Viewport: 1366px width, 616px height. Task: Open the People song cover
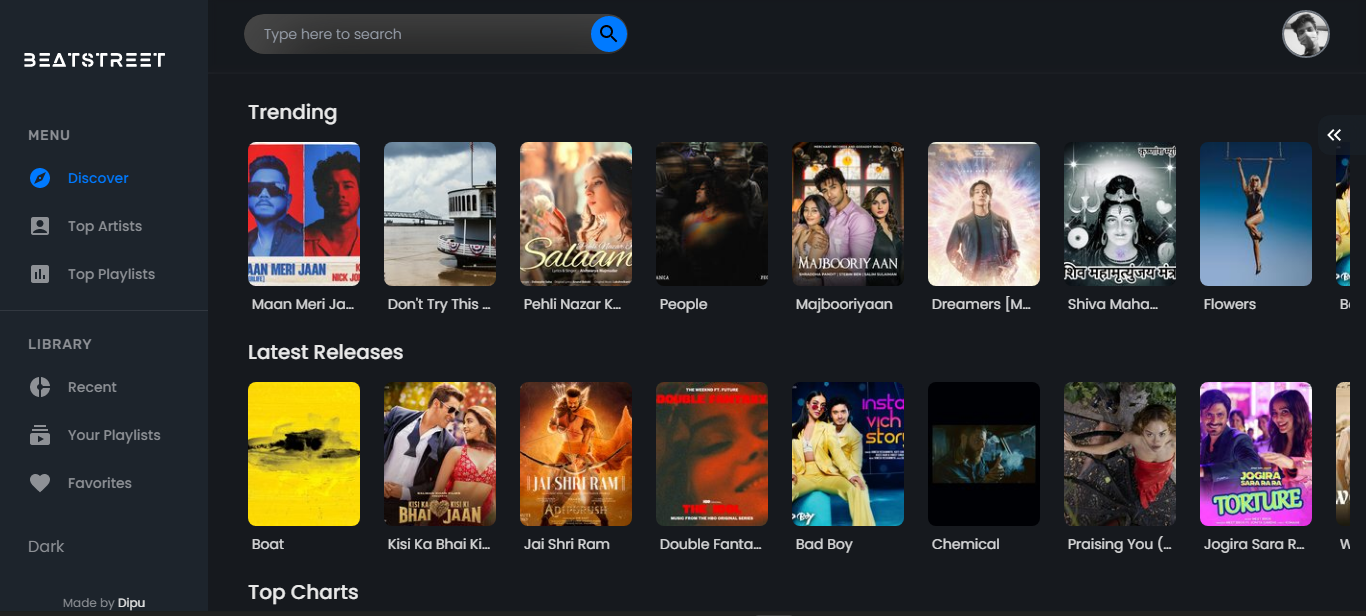[712, 214]
